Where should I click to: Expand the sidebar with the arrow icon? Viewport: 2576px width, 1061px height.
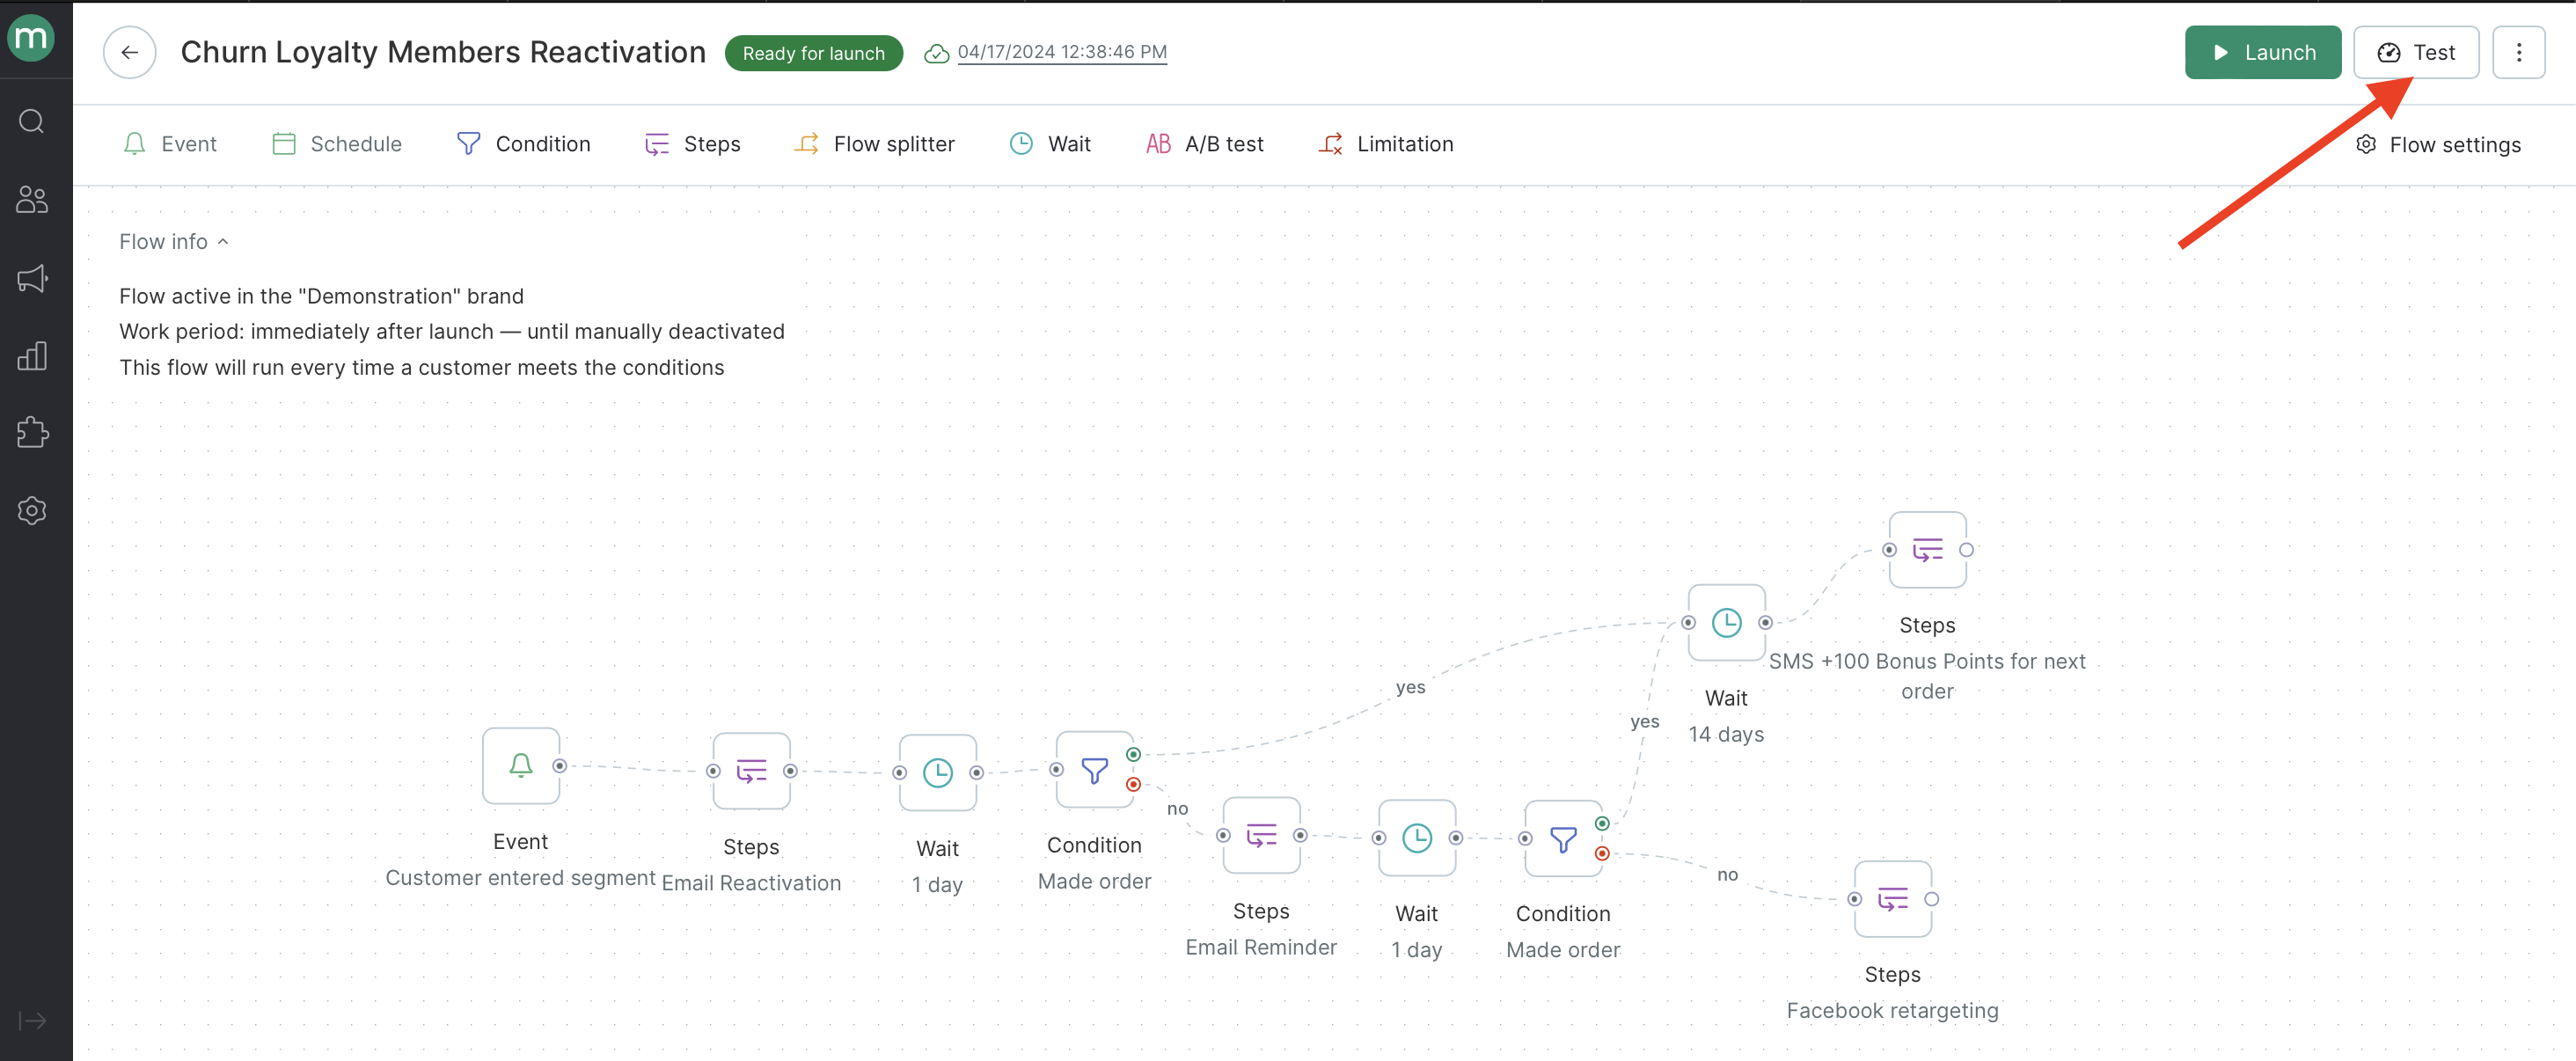pos(32,1020)
